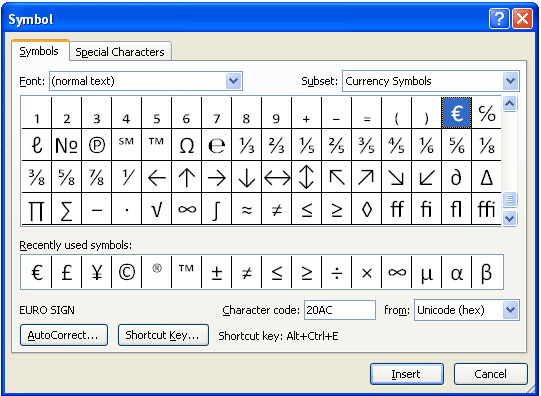Image resolution: width=541 pixels, height=396 pixels.
Task: Select the left-right arrow symbol
Action: (x=276, y=177)
